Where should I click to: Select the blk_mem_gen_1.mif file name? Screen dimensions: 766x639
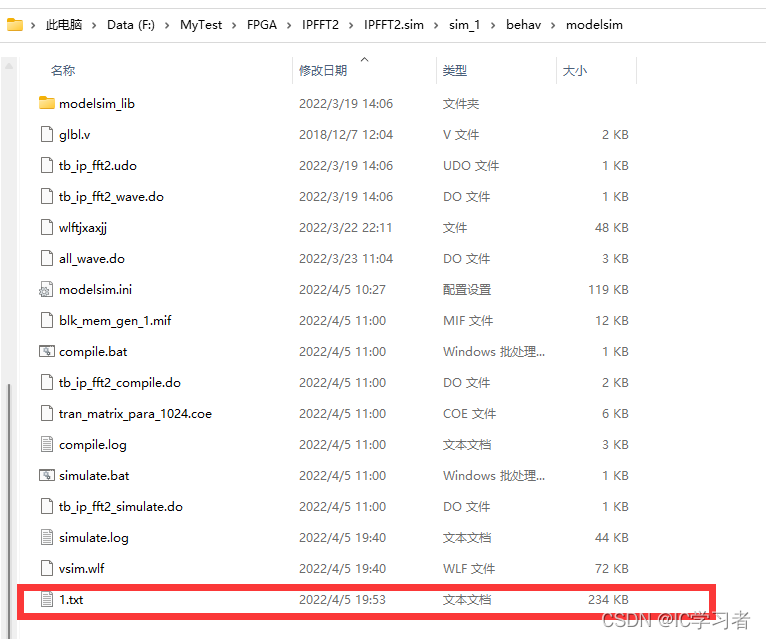click(115, 320)
